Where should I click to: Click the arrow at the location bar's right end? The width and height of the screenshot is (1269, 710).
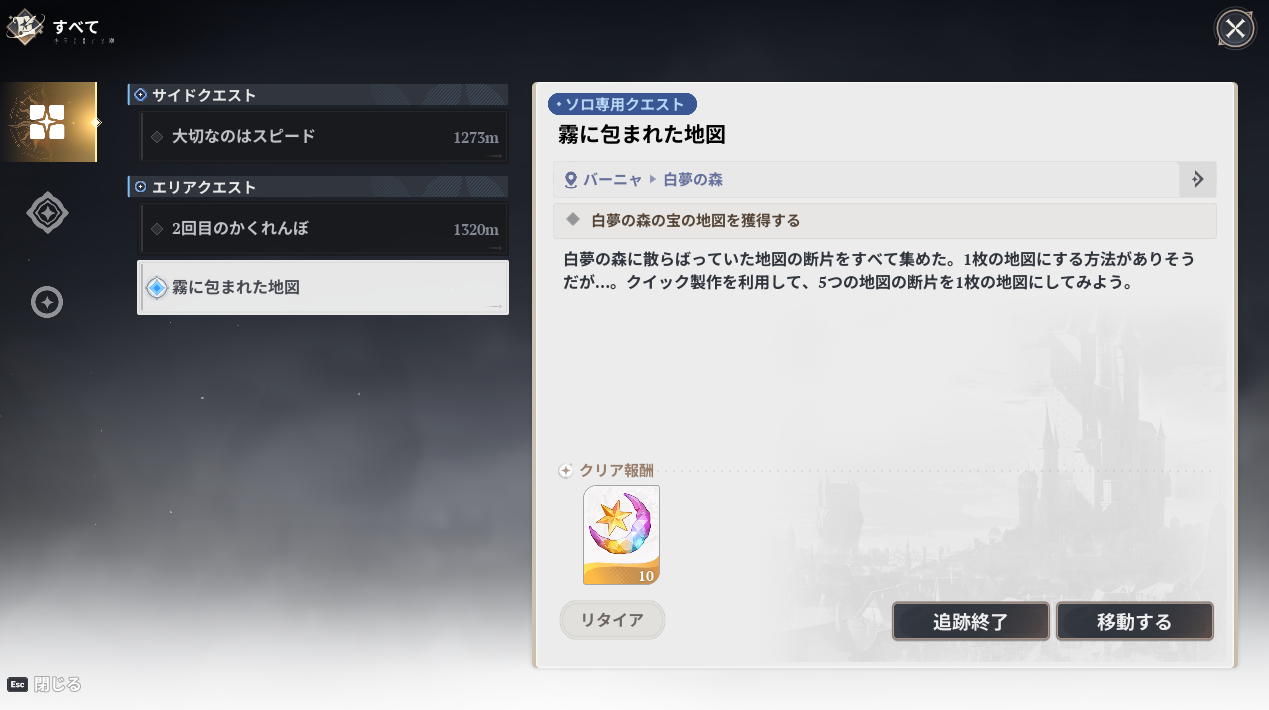(1197, 180)
